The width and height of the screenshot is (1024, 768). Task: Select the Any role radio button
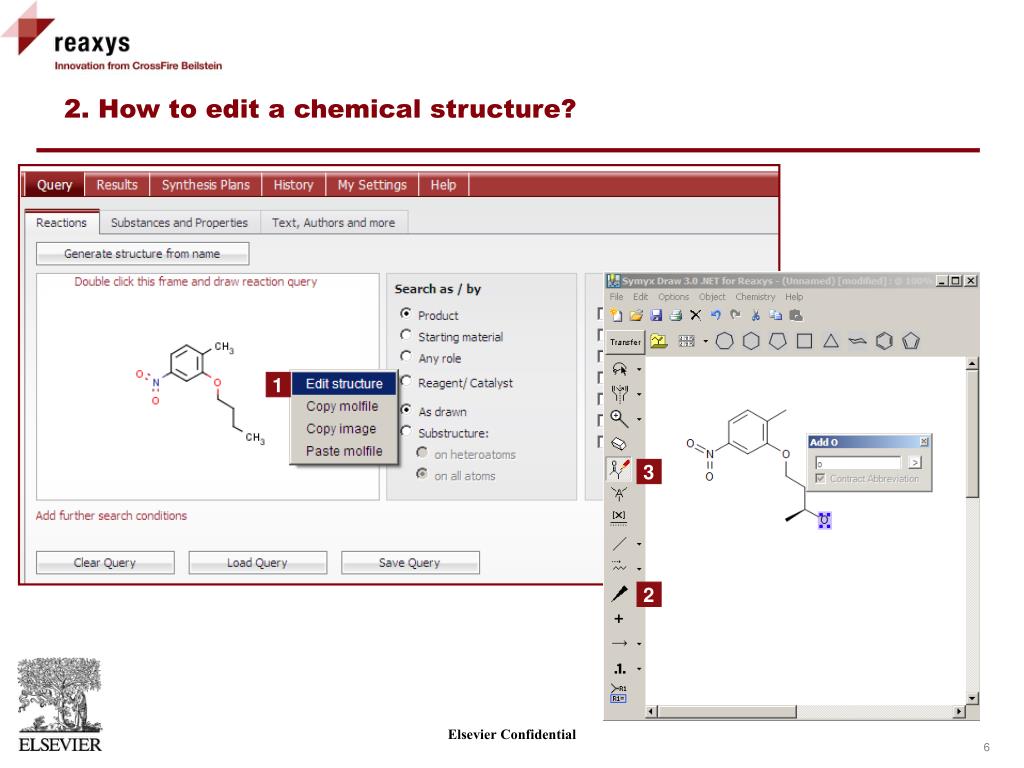[406, 357]
